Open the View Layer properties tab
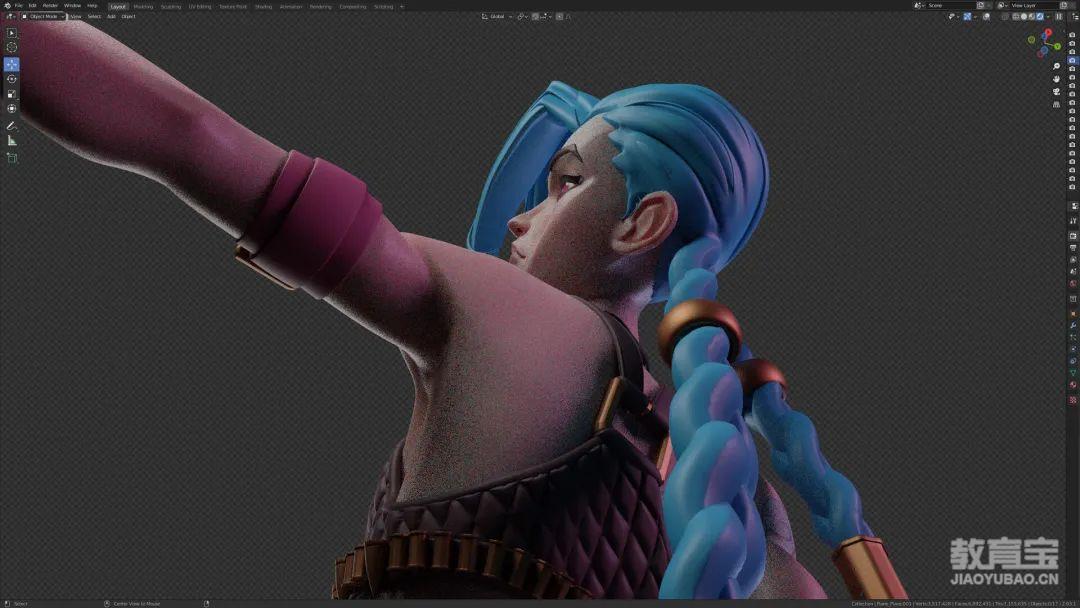This screenshot has height=608, width=1080. click(x=1073, y=260)
